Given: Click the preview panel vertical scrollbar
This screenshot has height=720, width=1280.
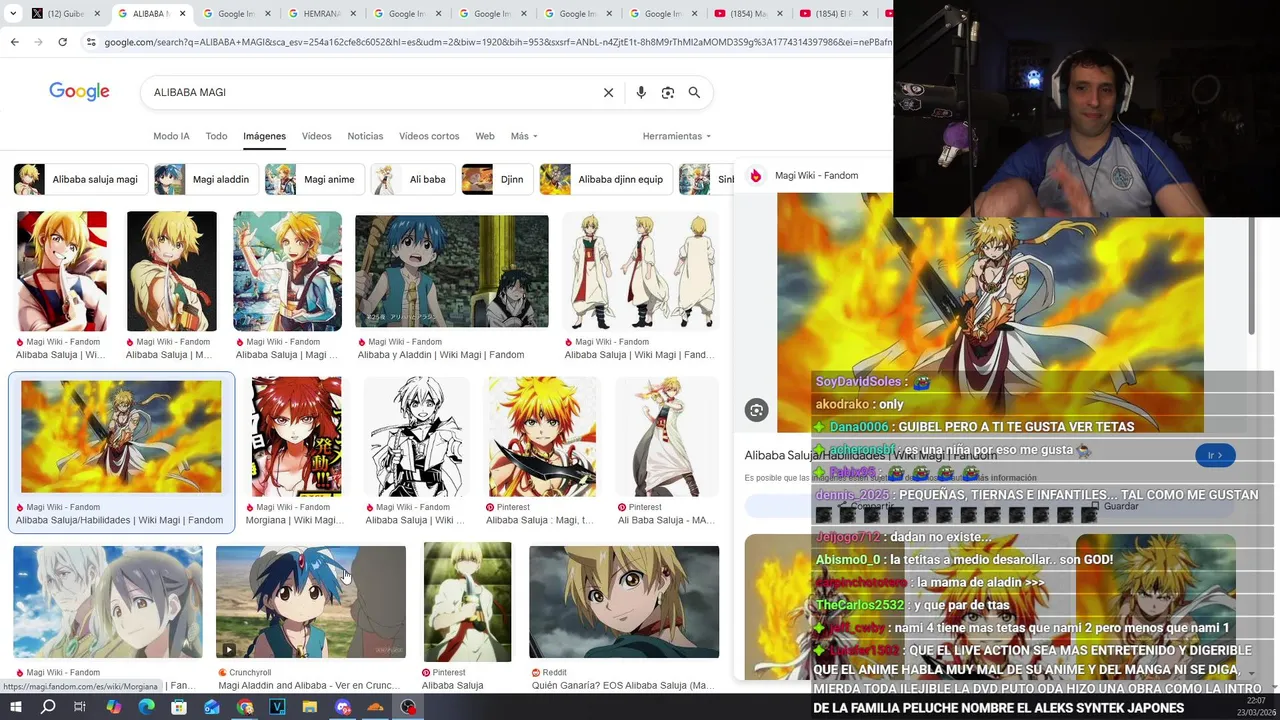Looking at the screenshot, I should click(x=1252, y=276).
